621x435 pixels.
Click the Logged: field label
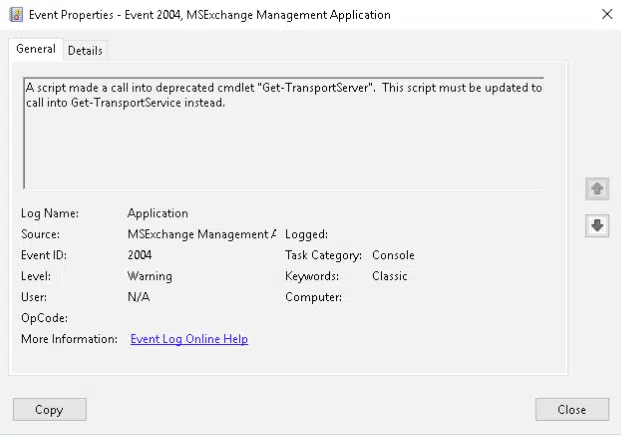307,235
